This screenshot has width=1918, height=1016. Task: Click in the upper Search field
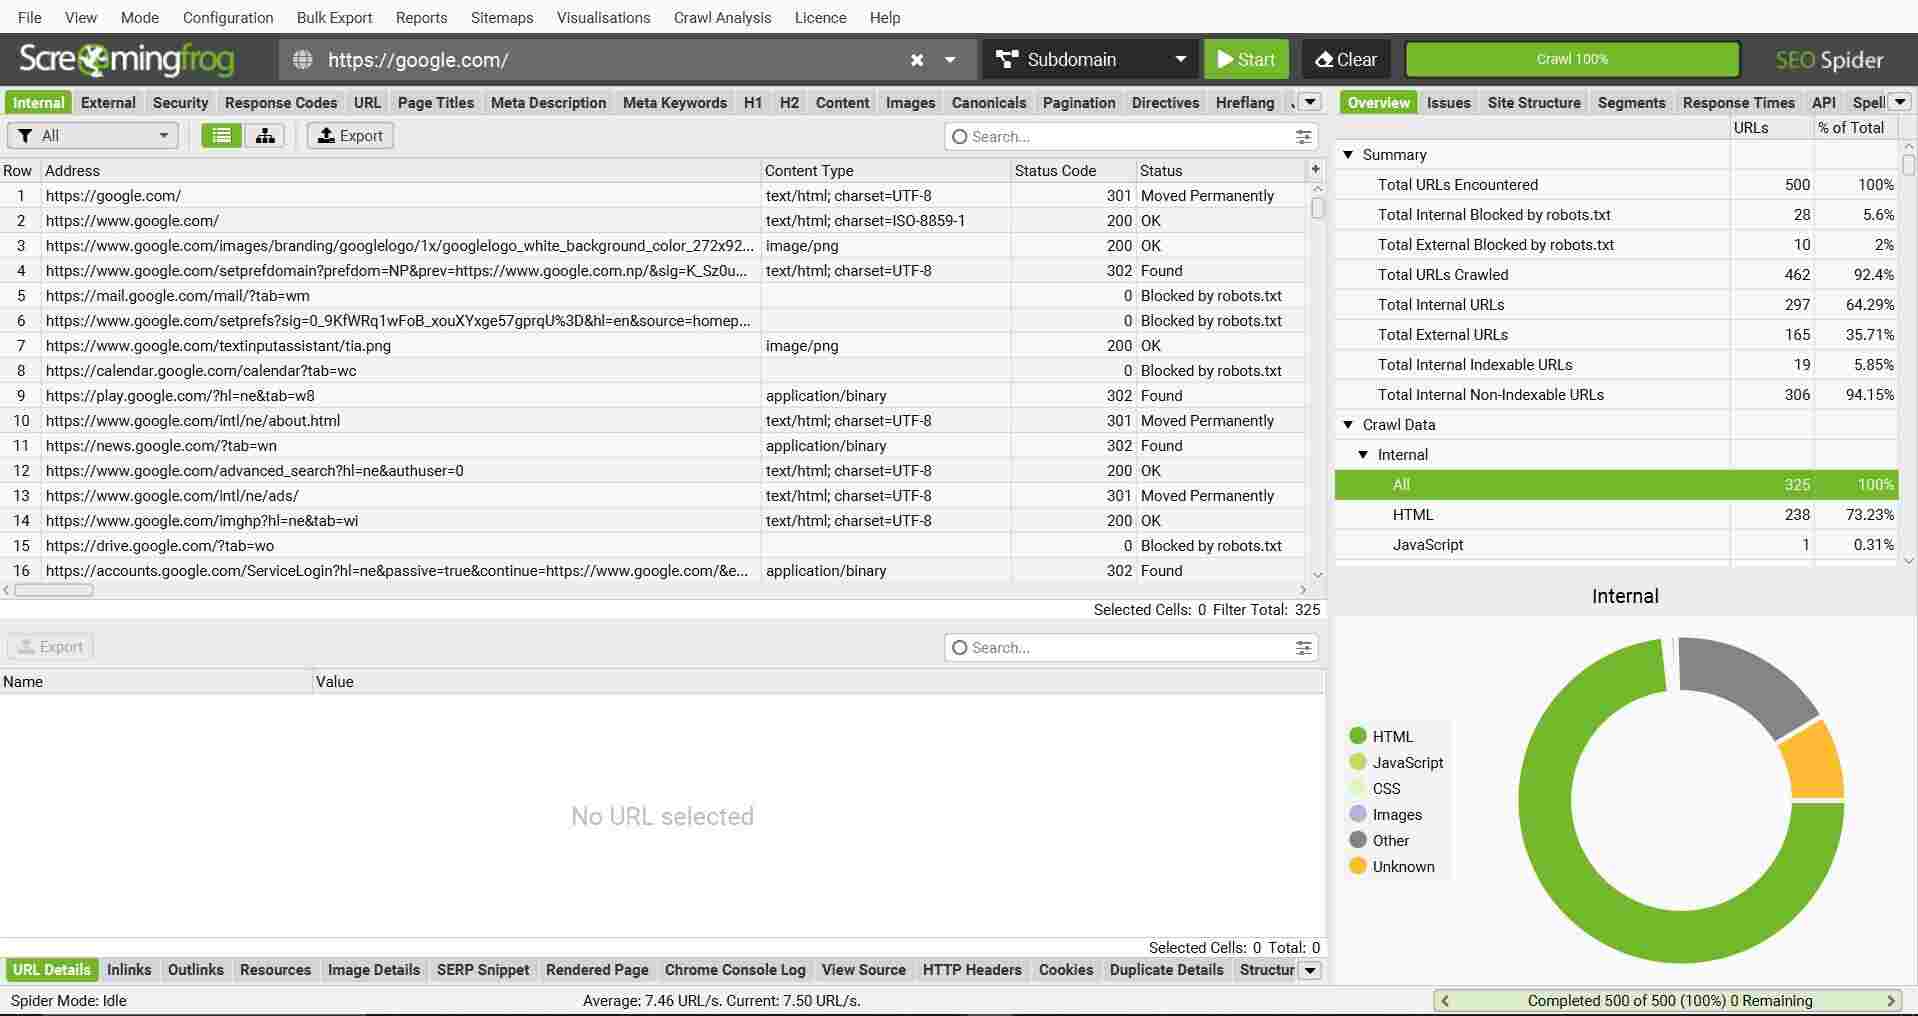point(1130,137)
